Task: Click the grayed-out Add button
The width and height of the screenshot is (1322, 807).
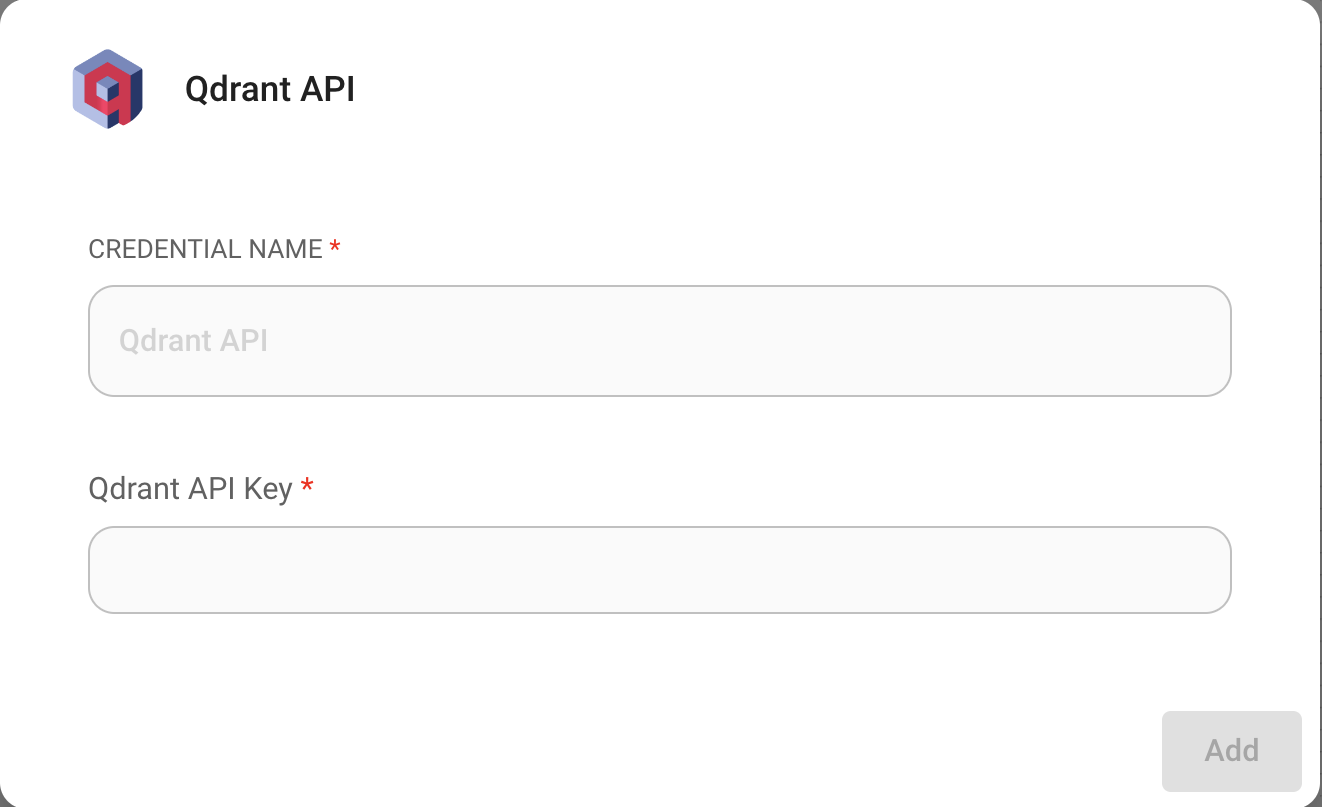Action: pyautogui.click(x=1231, y=751)
